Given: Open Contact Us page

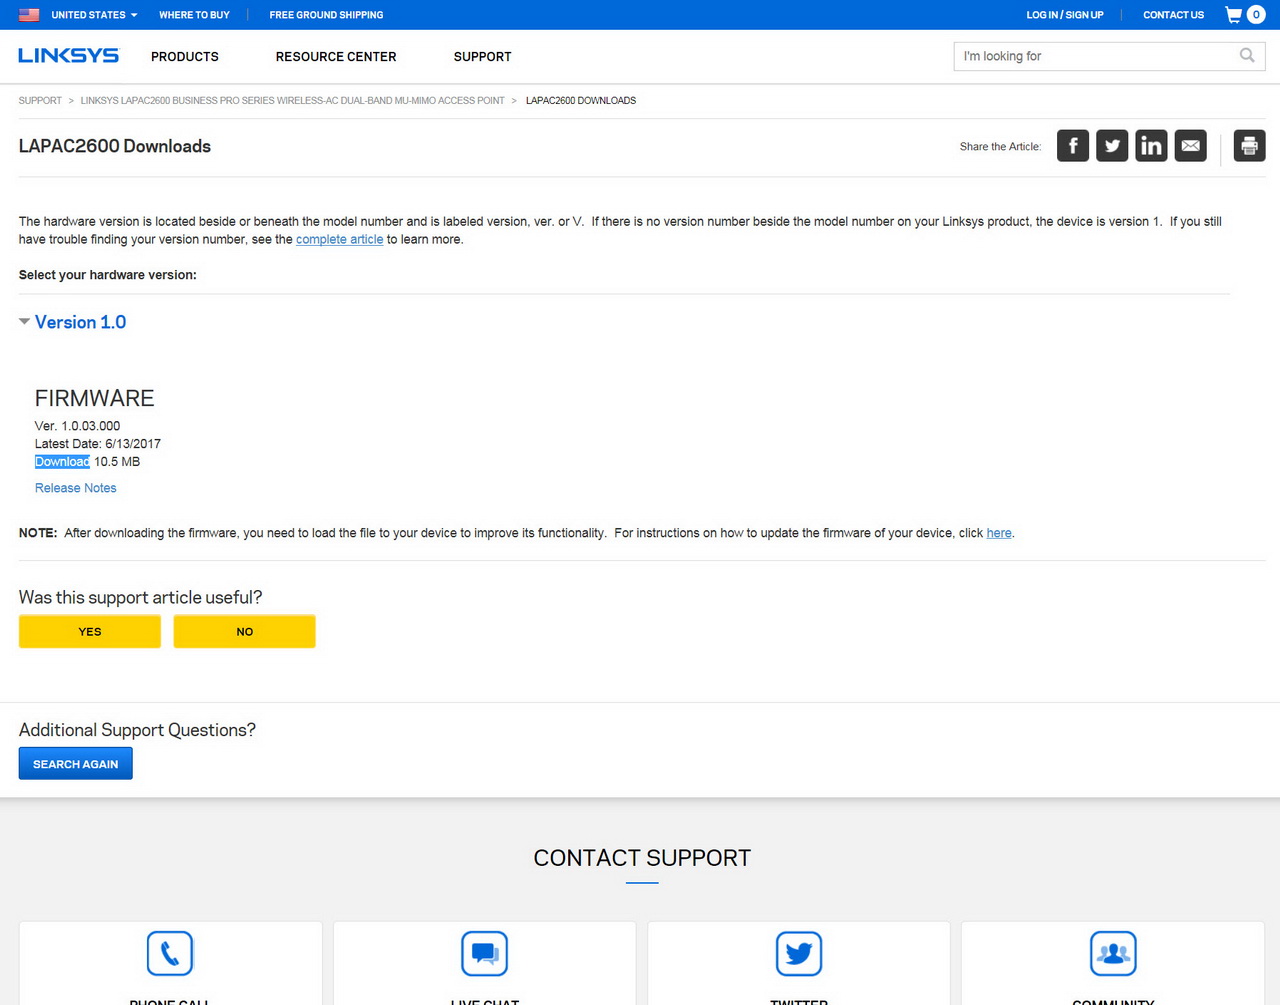Looking at the screenshot, I should point(1173,15).
